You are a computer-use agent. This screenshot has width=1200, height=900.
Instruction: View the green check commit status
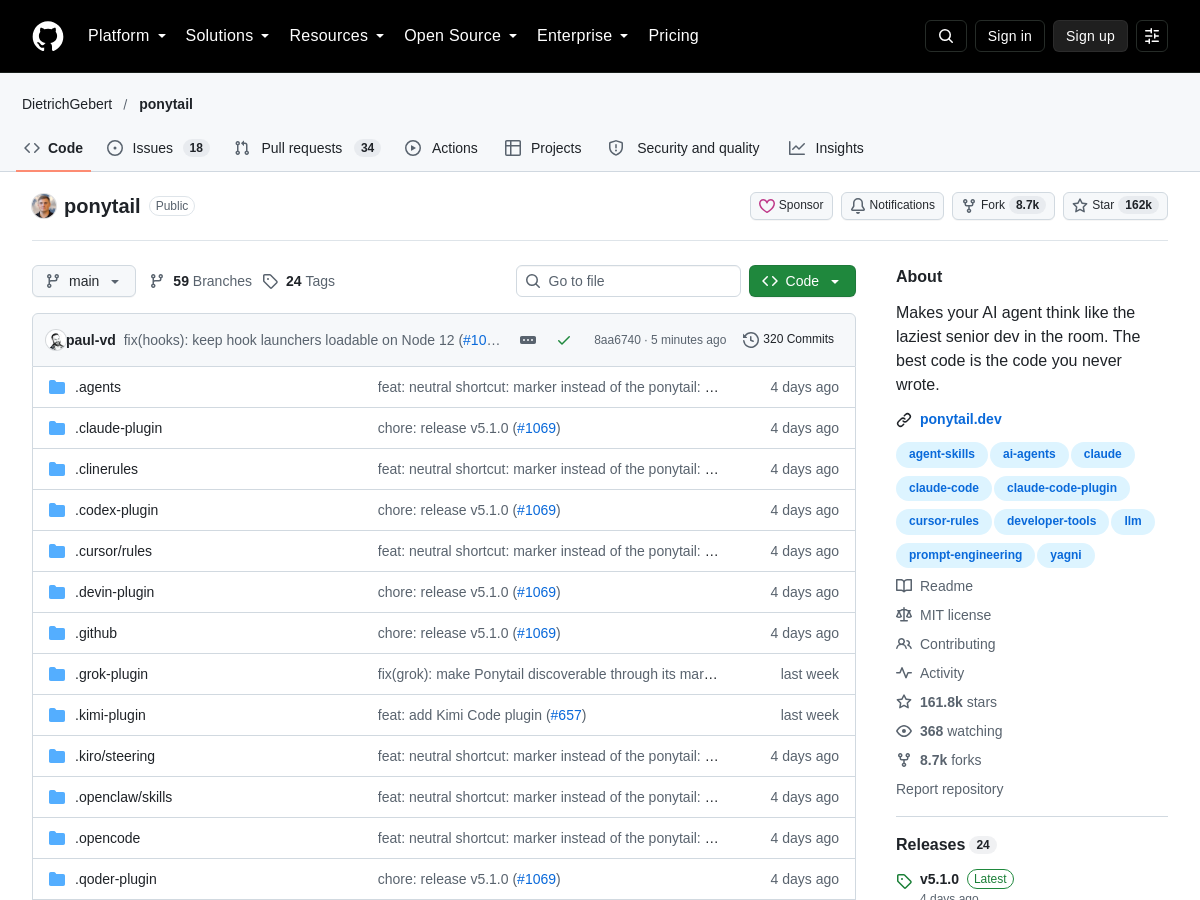click(564, 340)
